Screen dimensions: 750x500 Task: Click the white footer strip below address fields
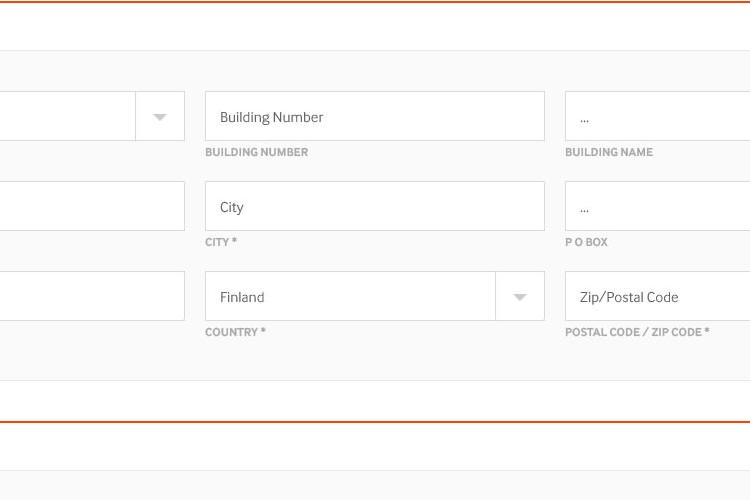[375, 401]
